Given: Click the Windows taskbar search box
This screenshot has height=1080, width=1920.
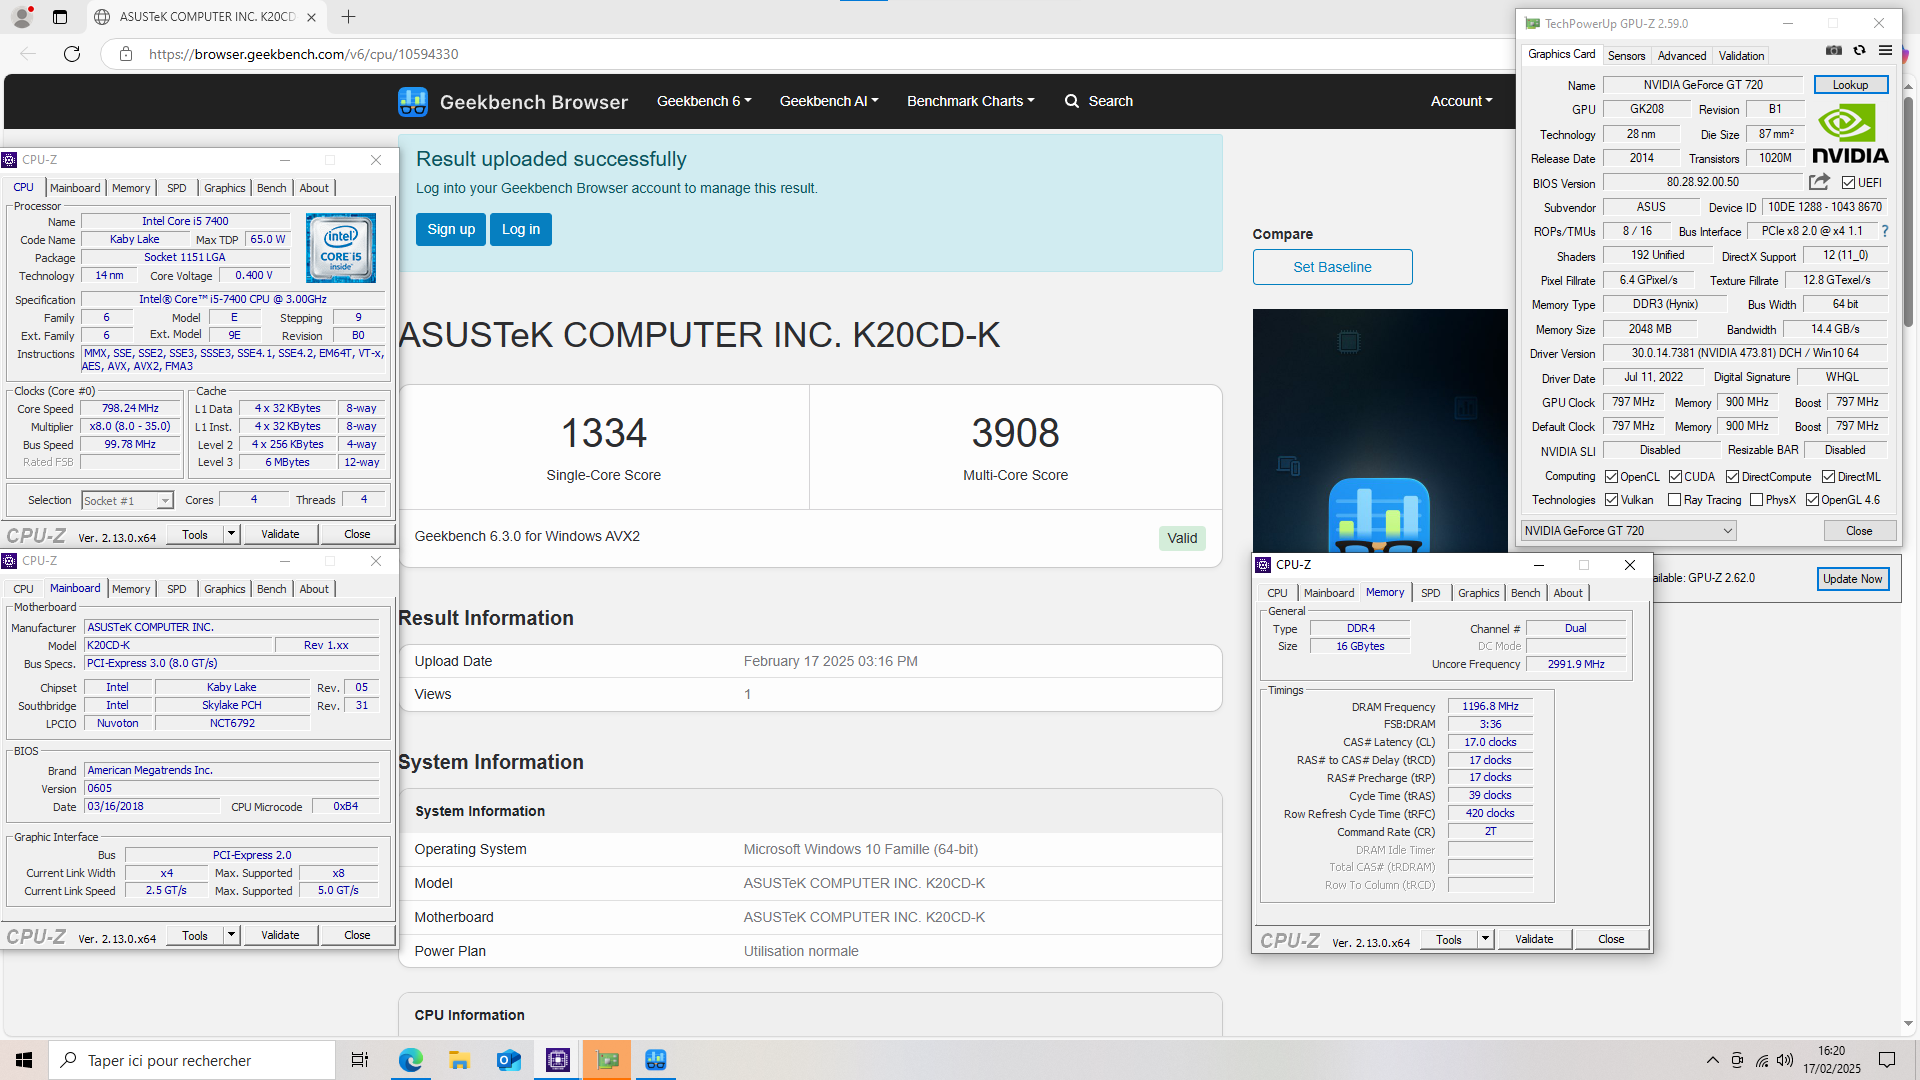Looking at the screenshot, I should coord(192,1060).
